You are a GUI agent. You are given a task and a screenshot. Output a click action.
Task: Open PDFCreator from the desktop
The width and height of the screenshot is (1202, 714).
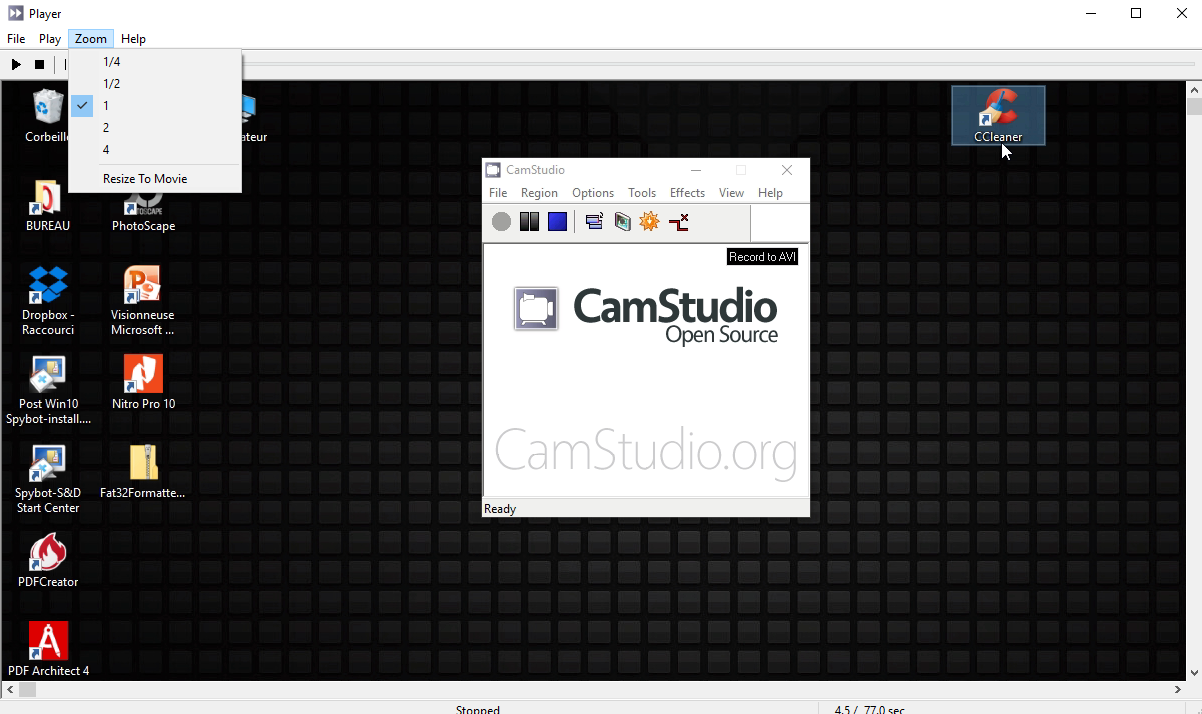tap(47, 551)
